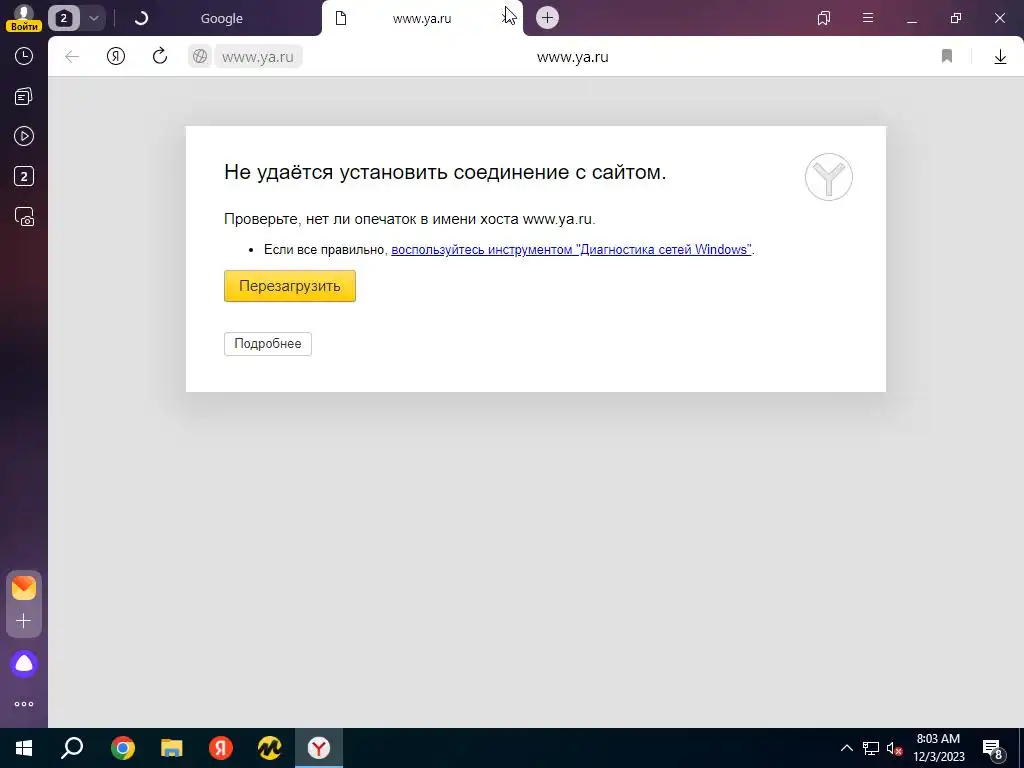Switch to the Google tab
Screen dimensions: 1024x768
(221, 19)
